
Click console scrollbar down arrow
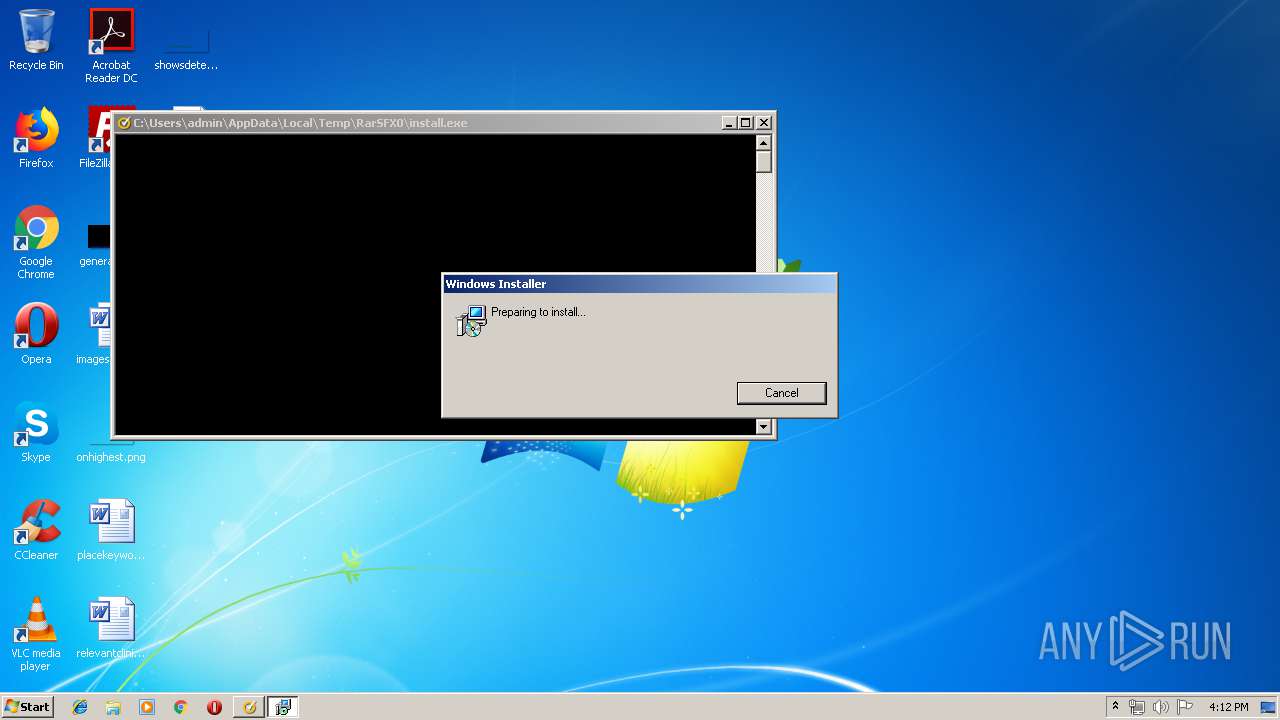pos(764,427)
